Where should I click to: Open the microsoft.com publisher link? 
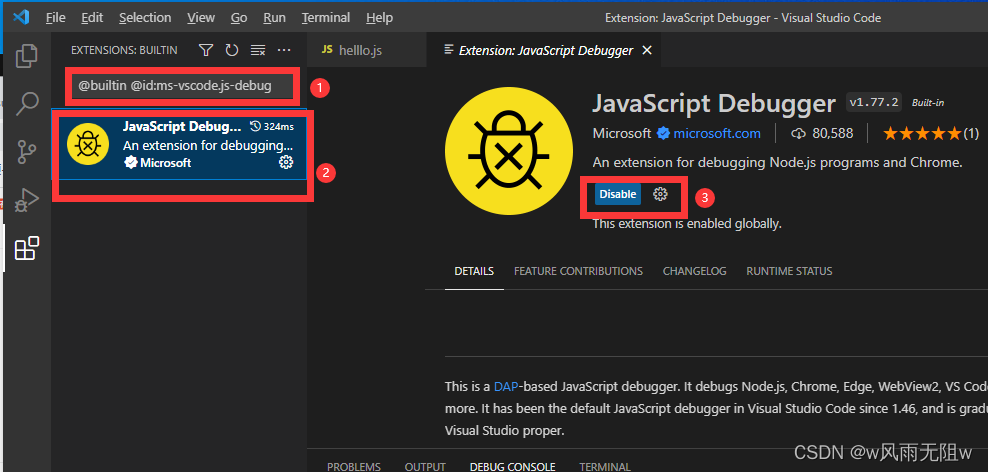(717, 134)
